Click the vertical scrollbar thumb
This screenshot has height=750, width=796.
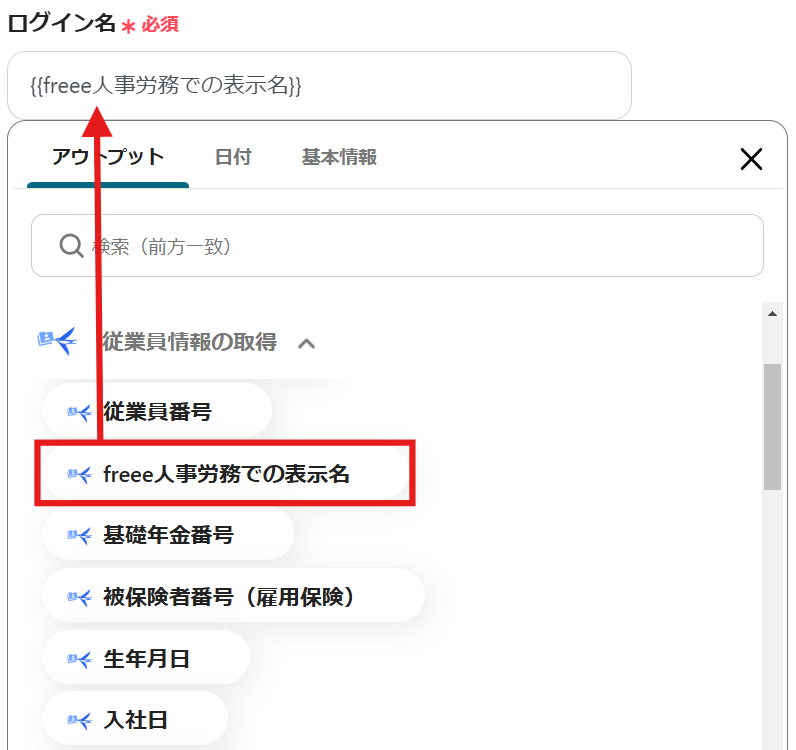(x=772, y=427)
